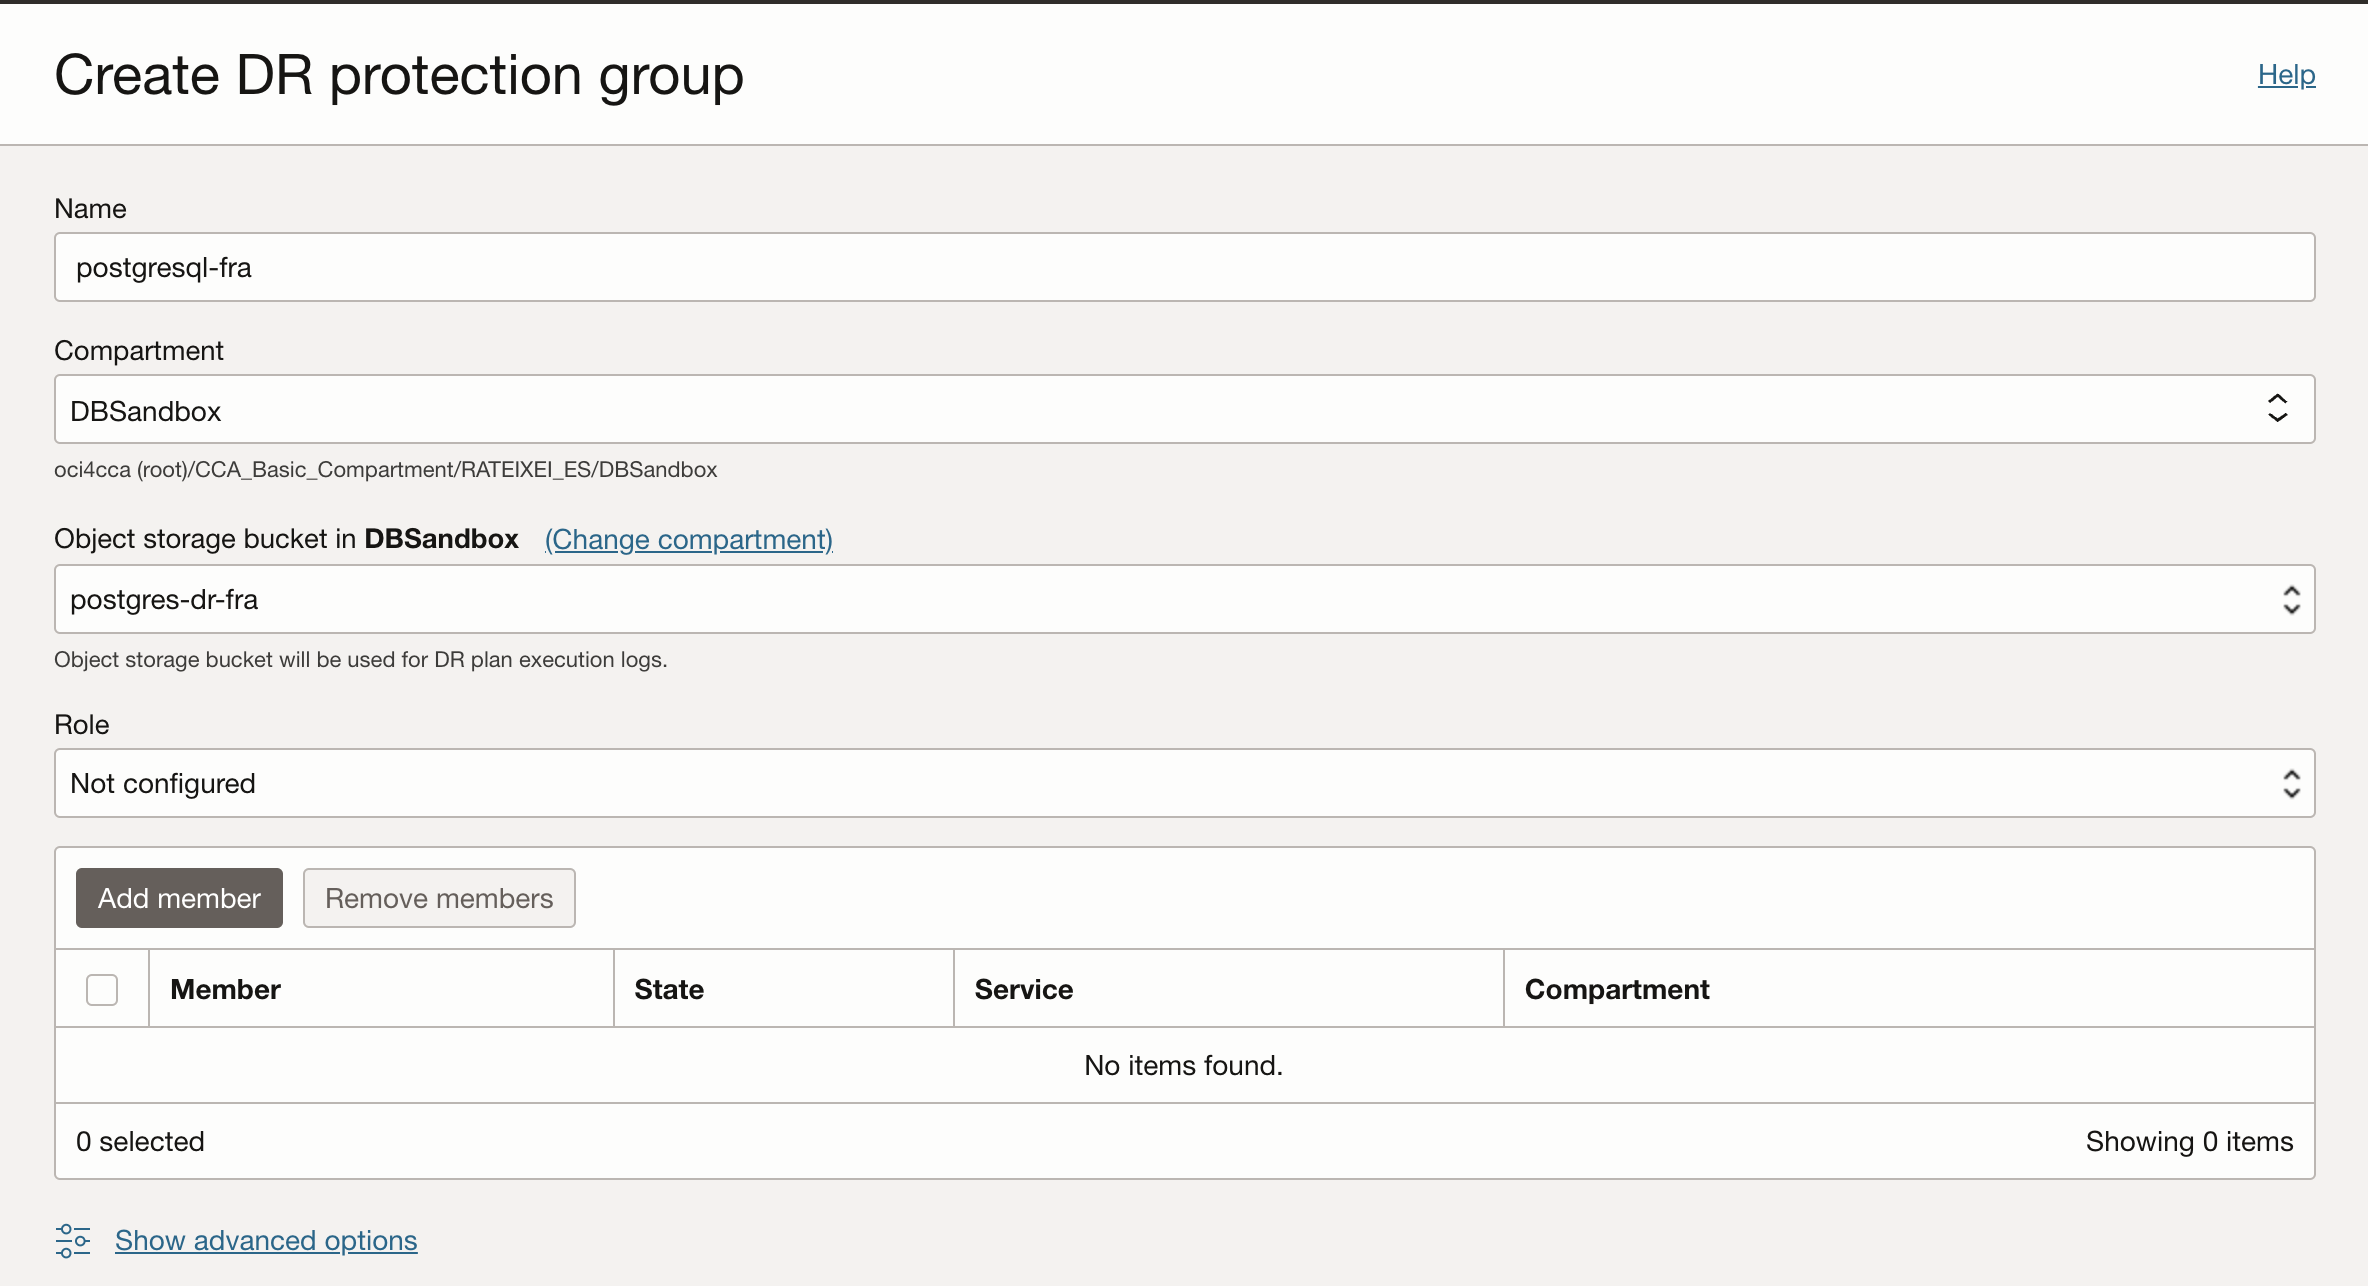This screenshot has width=2368, height=1286.
Task: Click the No items found row
Action: click(x=1183, y=1066)
